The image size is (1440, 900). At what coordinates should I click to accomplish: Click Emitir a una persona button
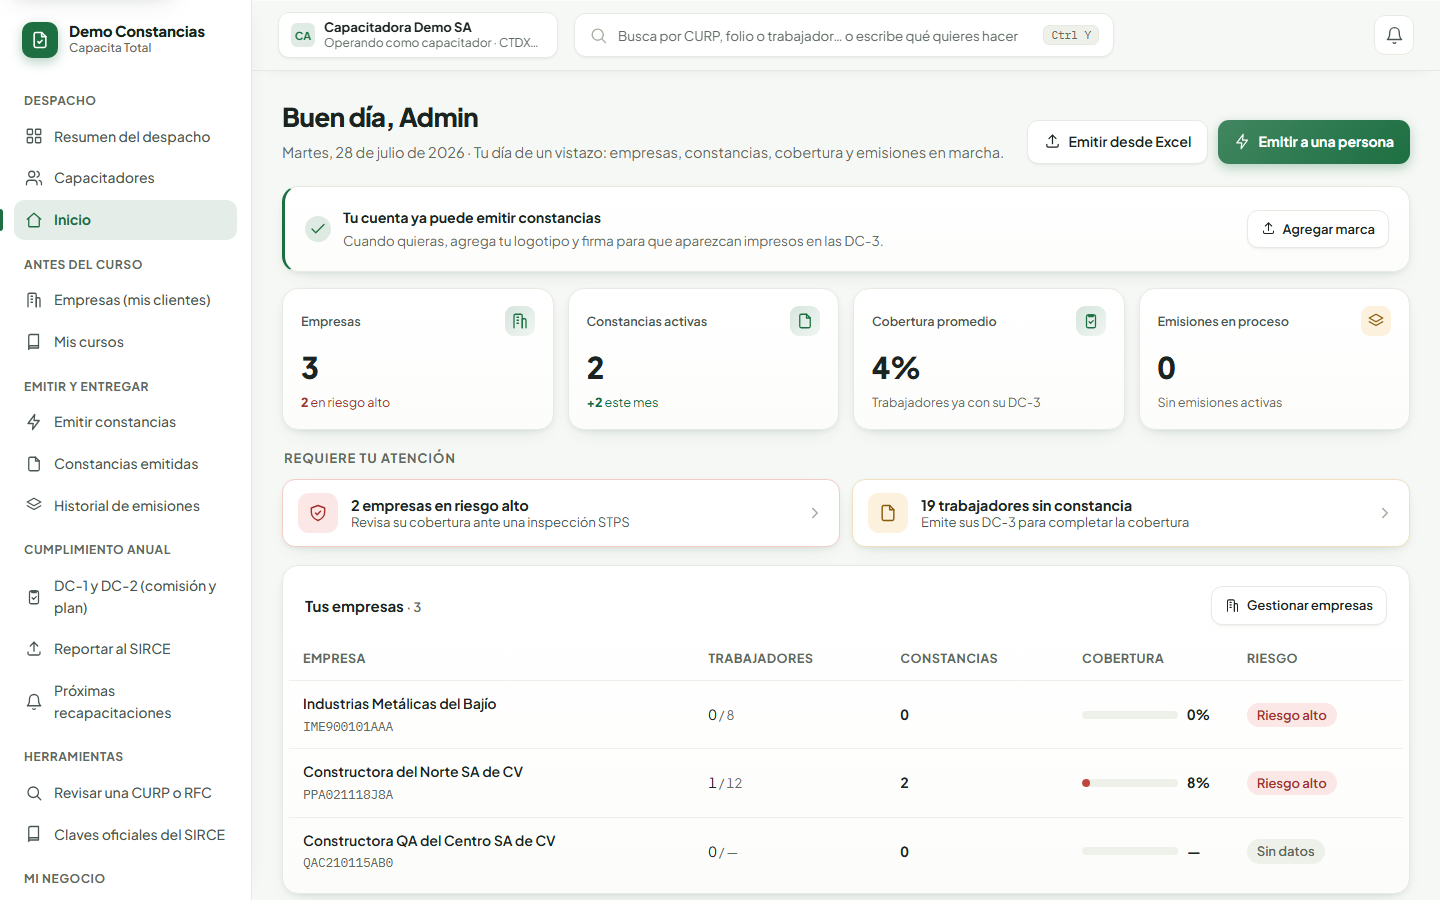[x=1314, y=142]
